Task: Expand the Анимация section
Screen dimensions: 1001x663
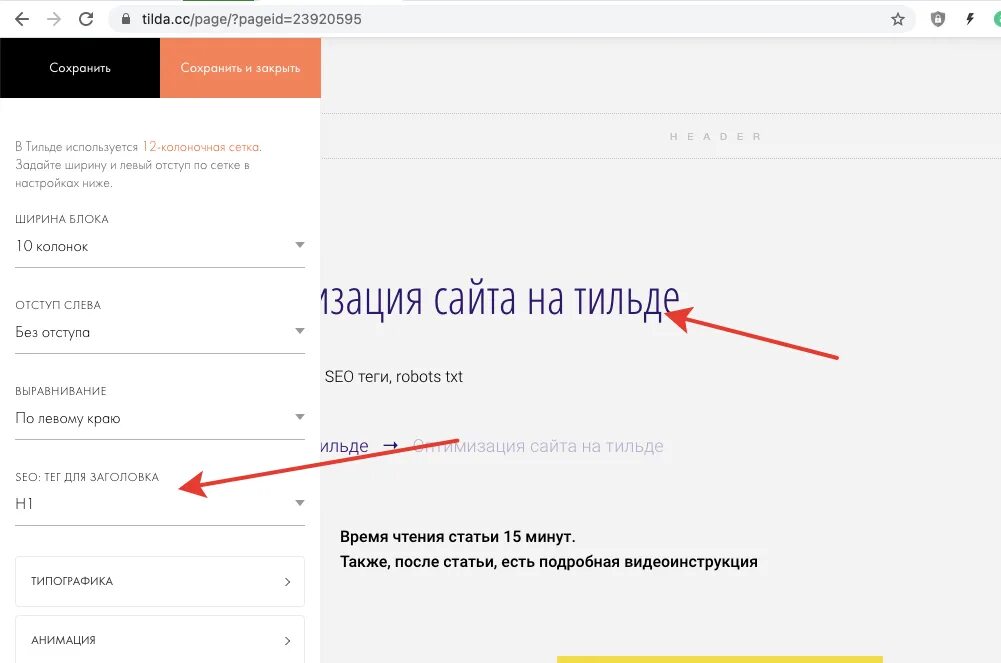Action: [x=160, y=639]
